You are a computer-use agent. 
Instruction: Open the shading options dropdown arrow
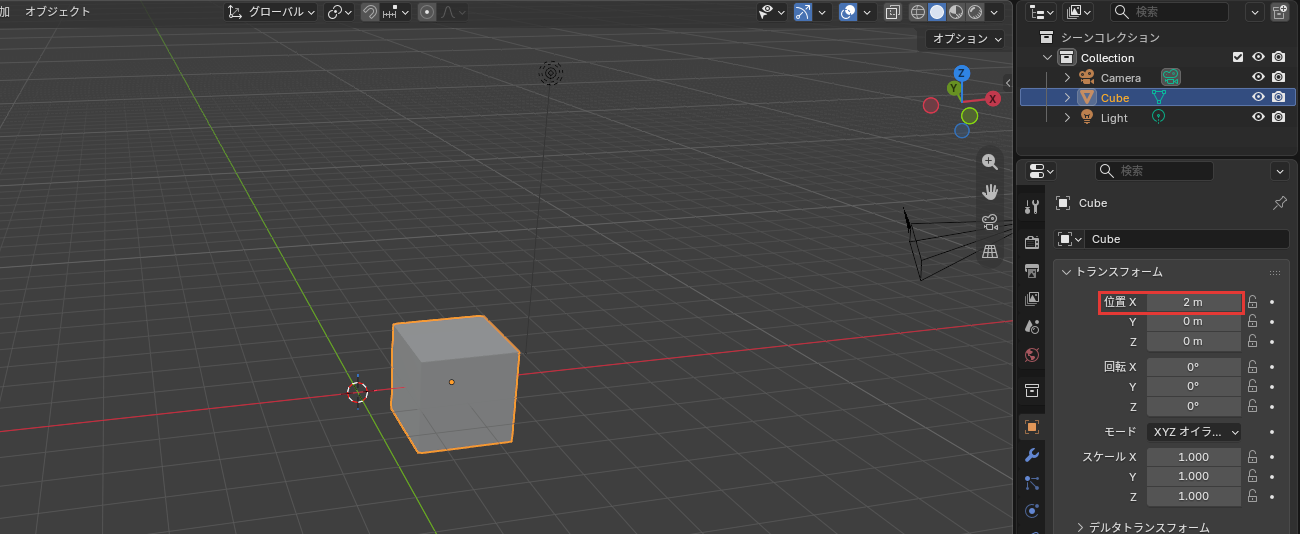click(994, 12)
